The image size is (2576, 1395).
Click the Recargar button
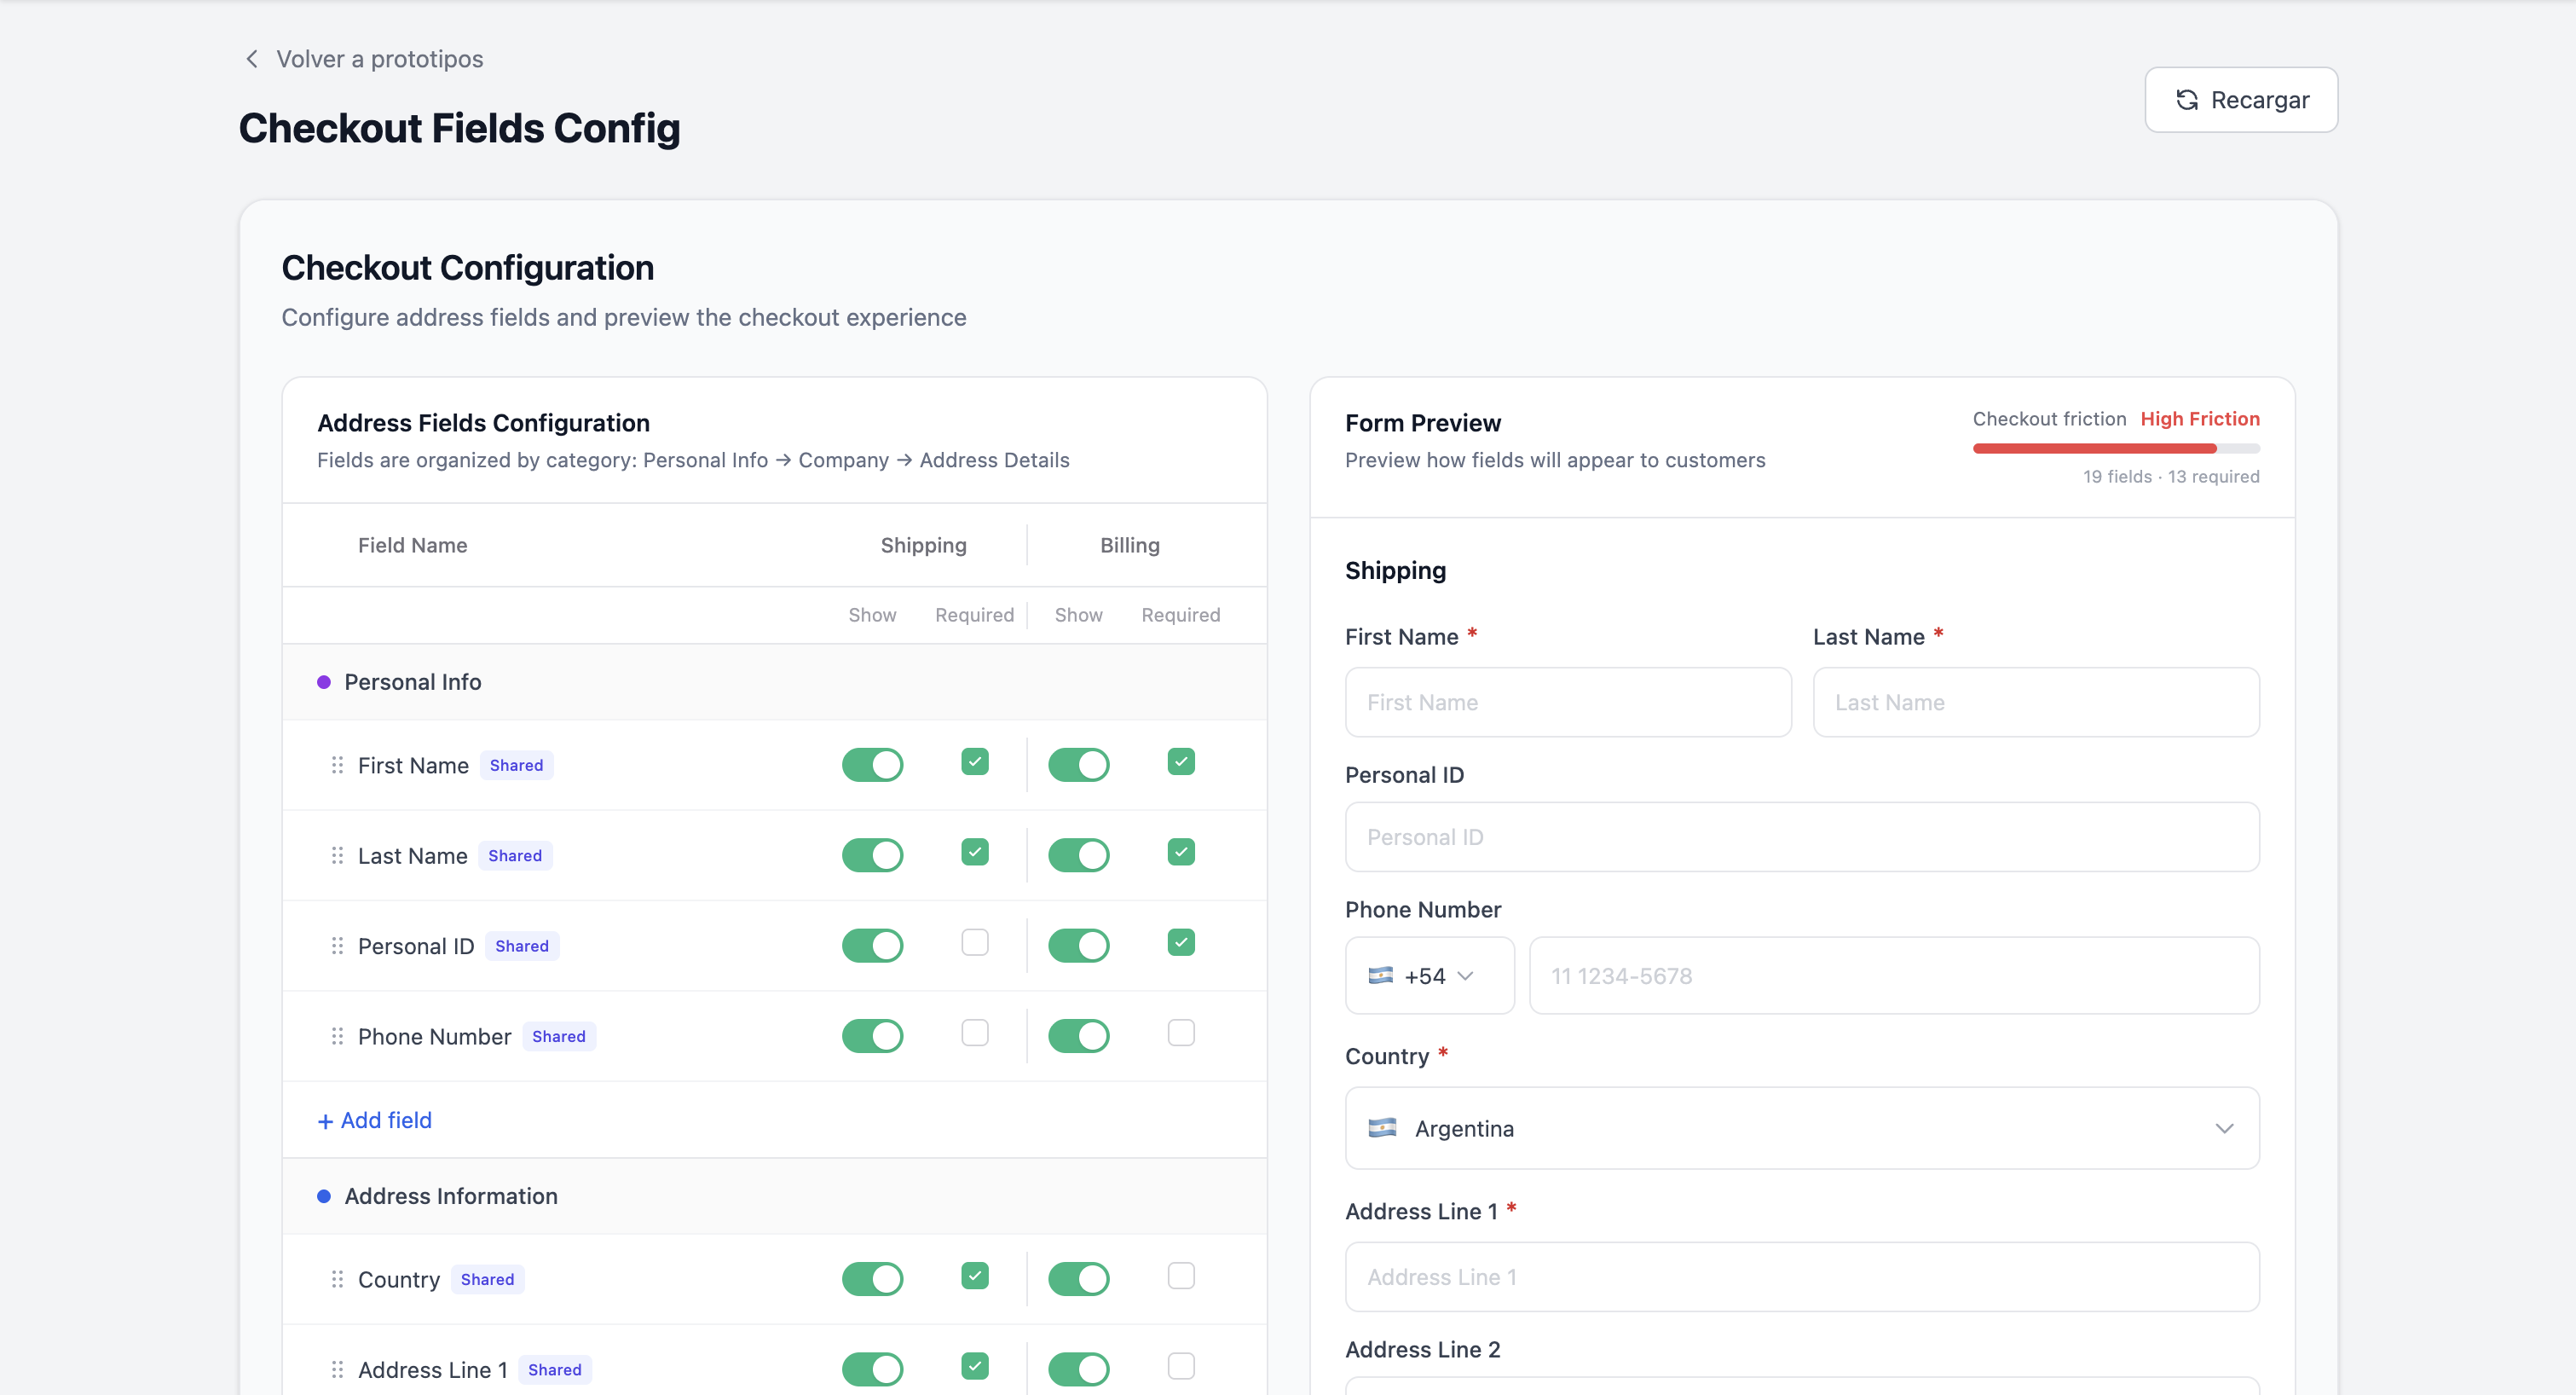[2240, 100]
